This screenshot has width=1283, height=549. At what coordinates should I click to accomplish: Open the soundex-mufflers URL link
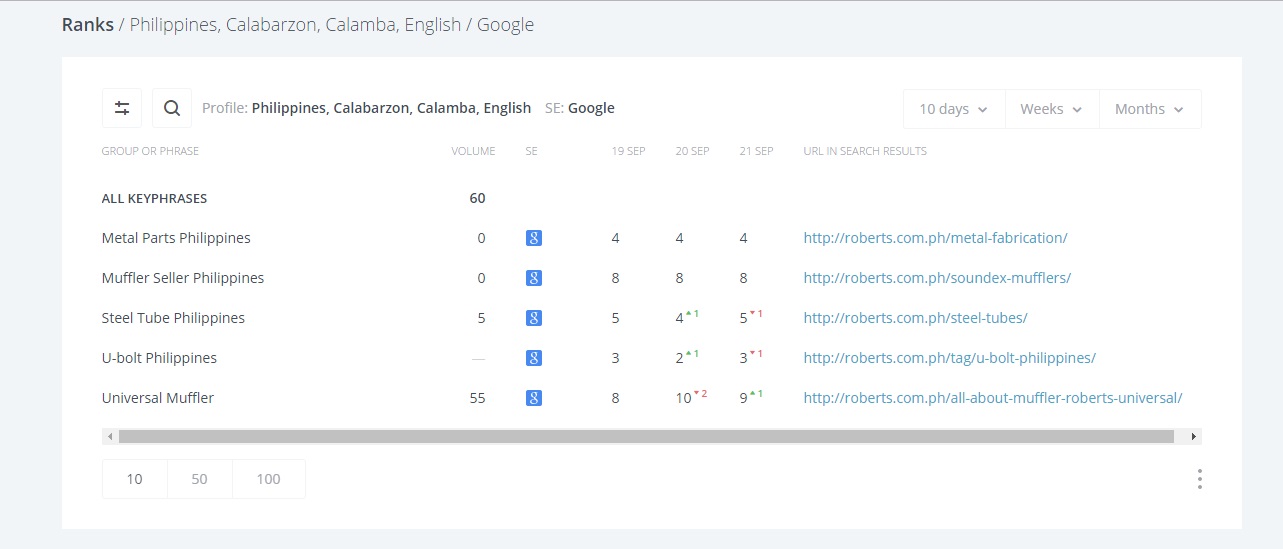pos(937,278)
